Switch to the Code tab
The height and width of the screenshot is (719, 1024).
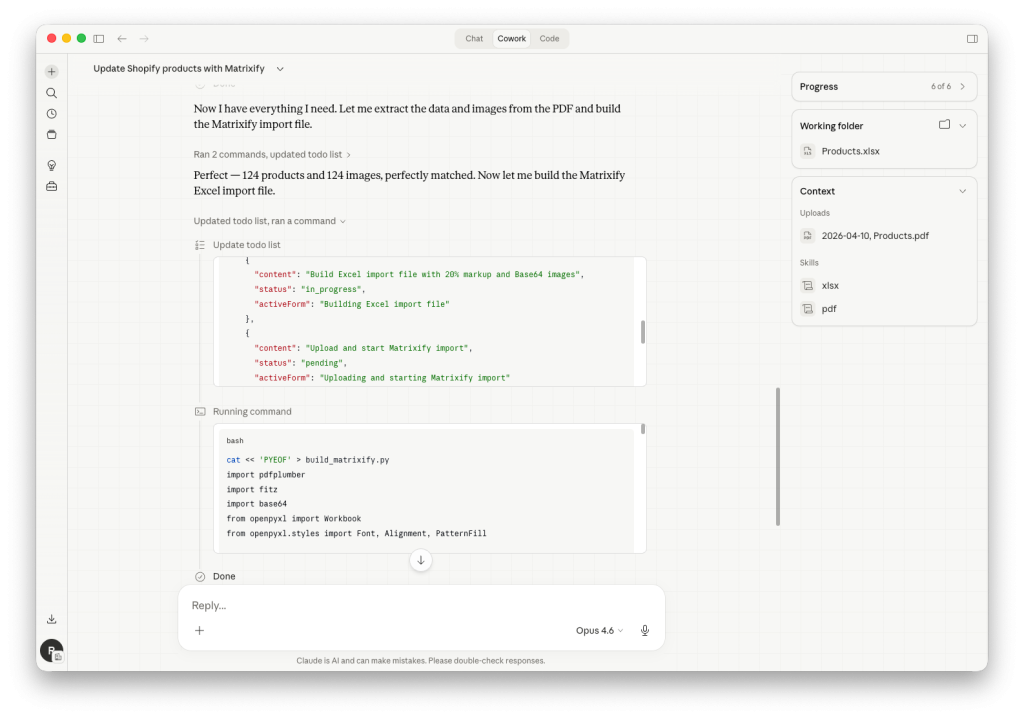549,38
